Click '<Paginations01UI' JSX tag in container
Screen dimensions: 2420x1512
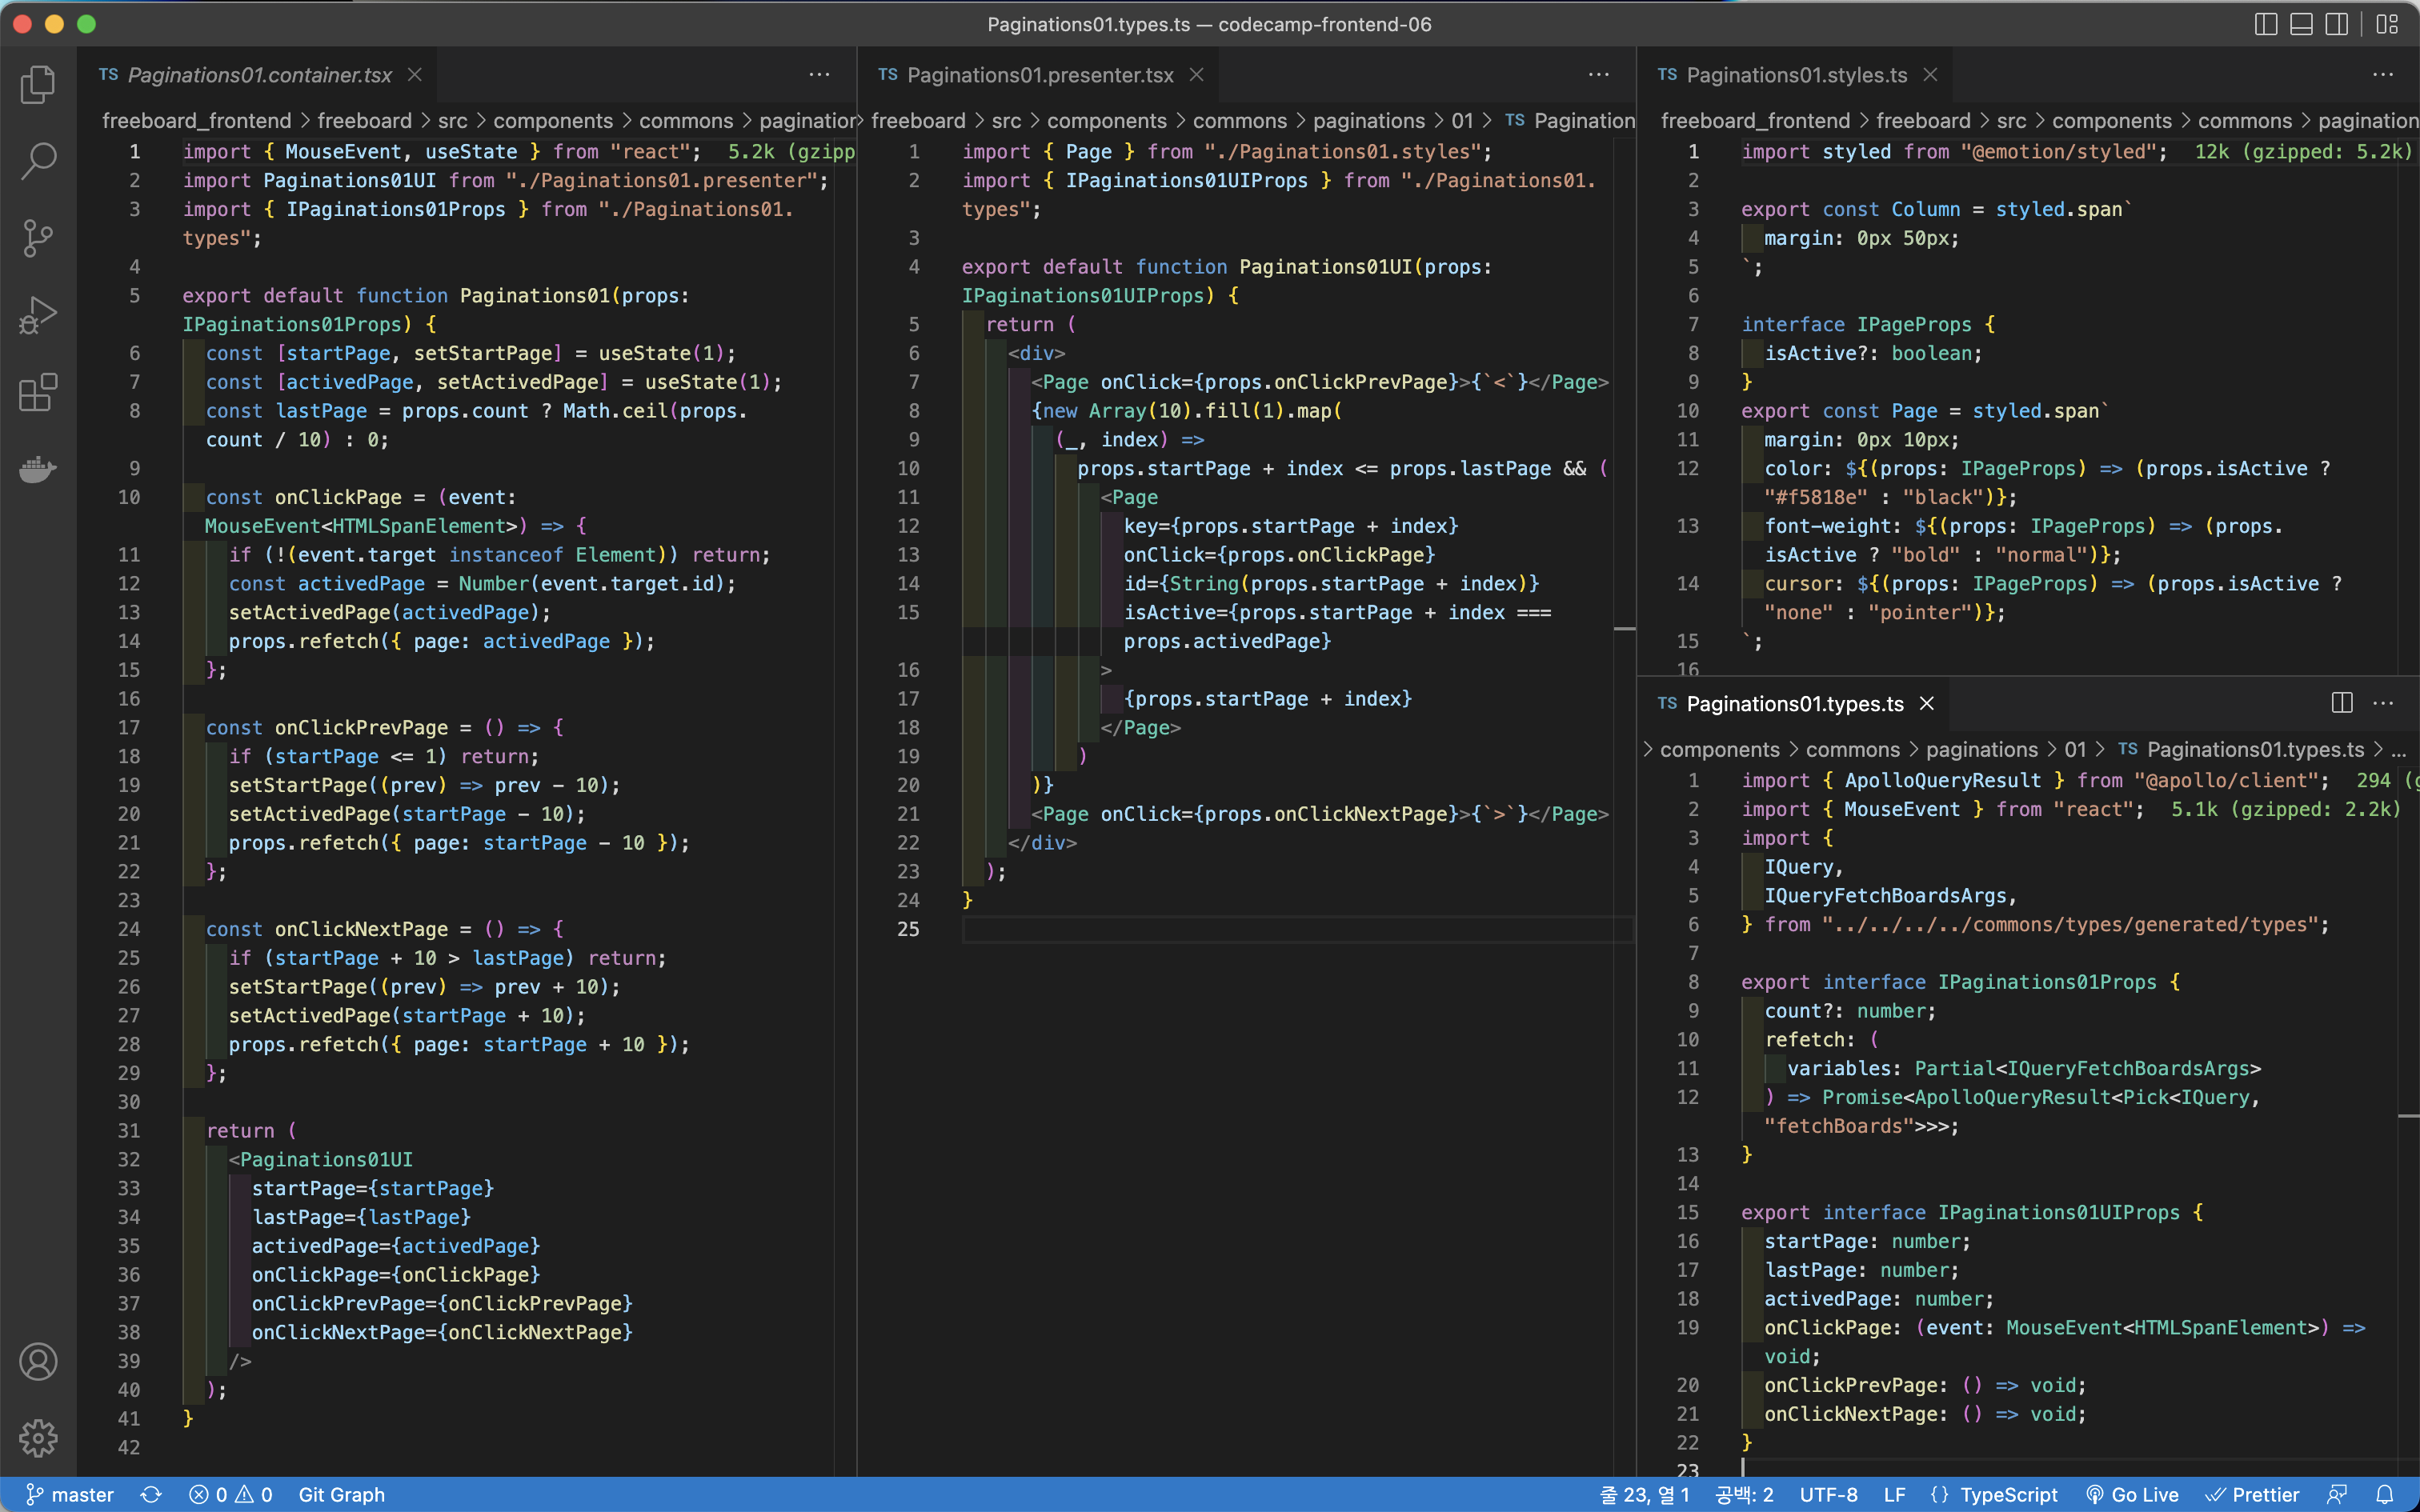321,1159
